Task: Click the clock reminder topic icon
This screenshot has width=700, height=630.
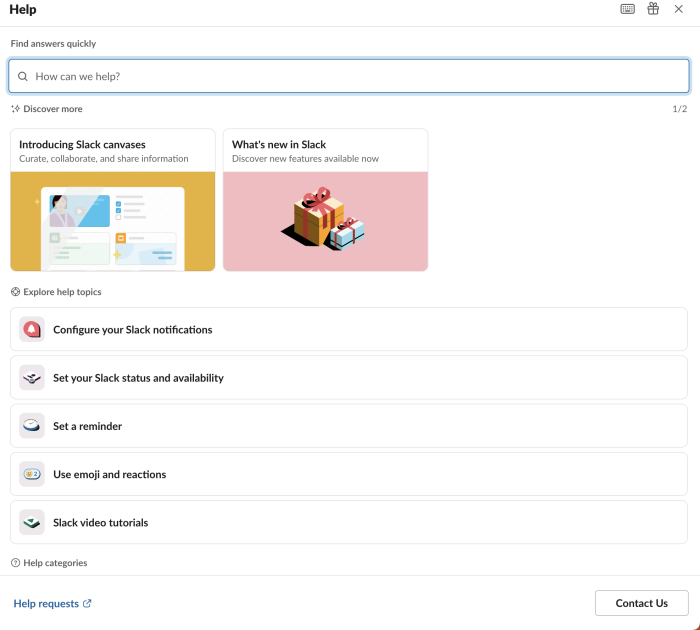Action: (x=32, y=426)
